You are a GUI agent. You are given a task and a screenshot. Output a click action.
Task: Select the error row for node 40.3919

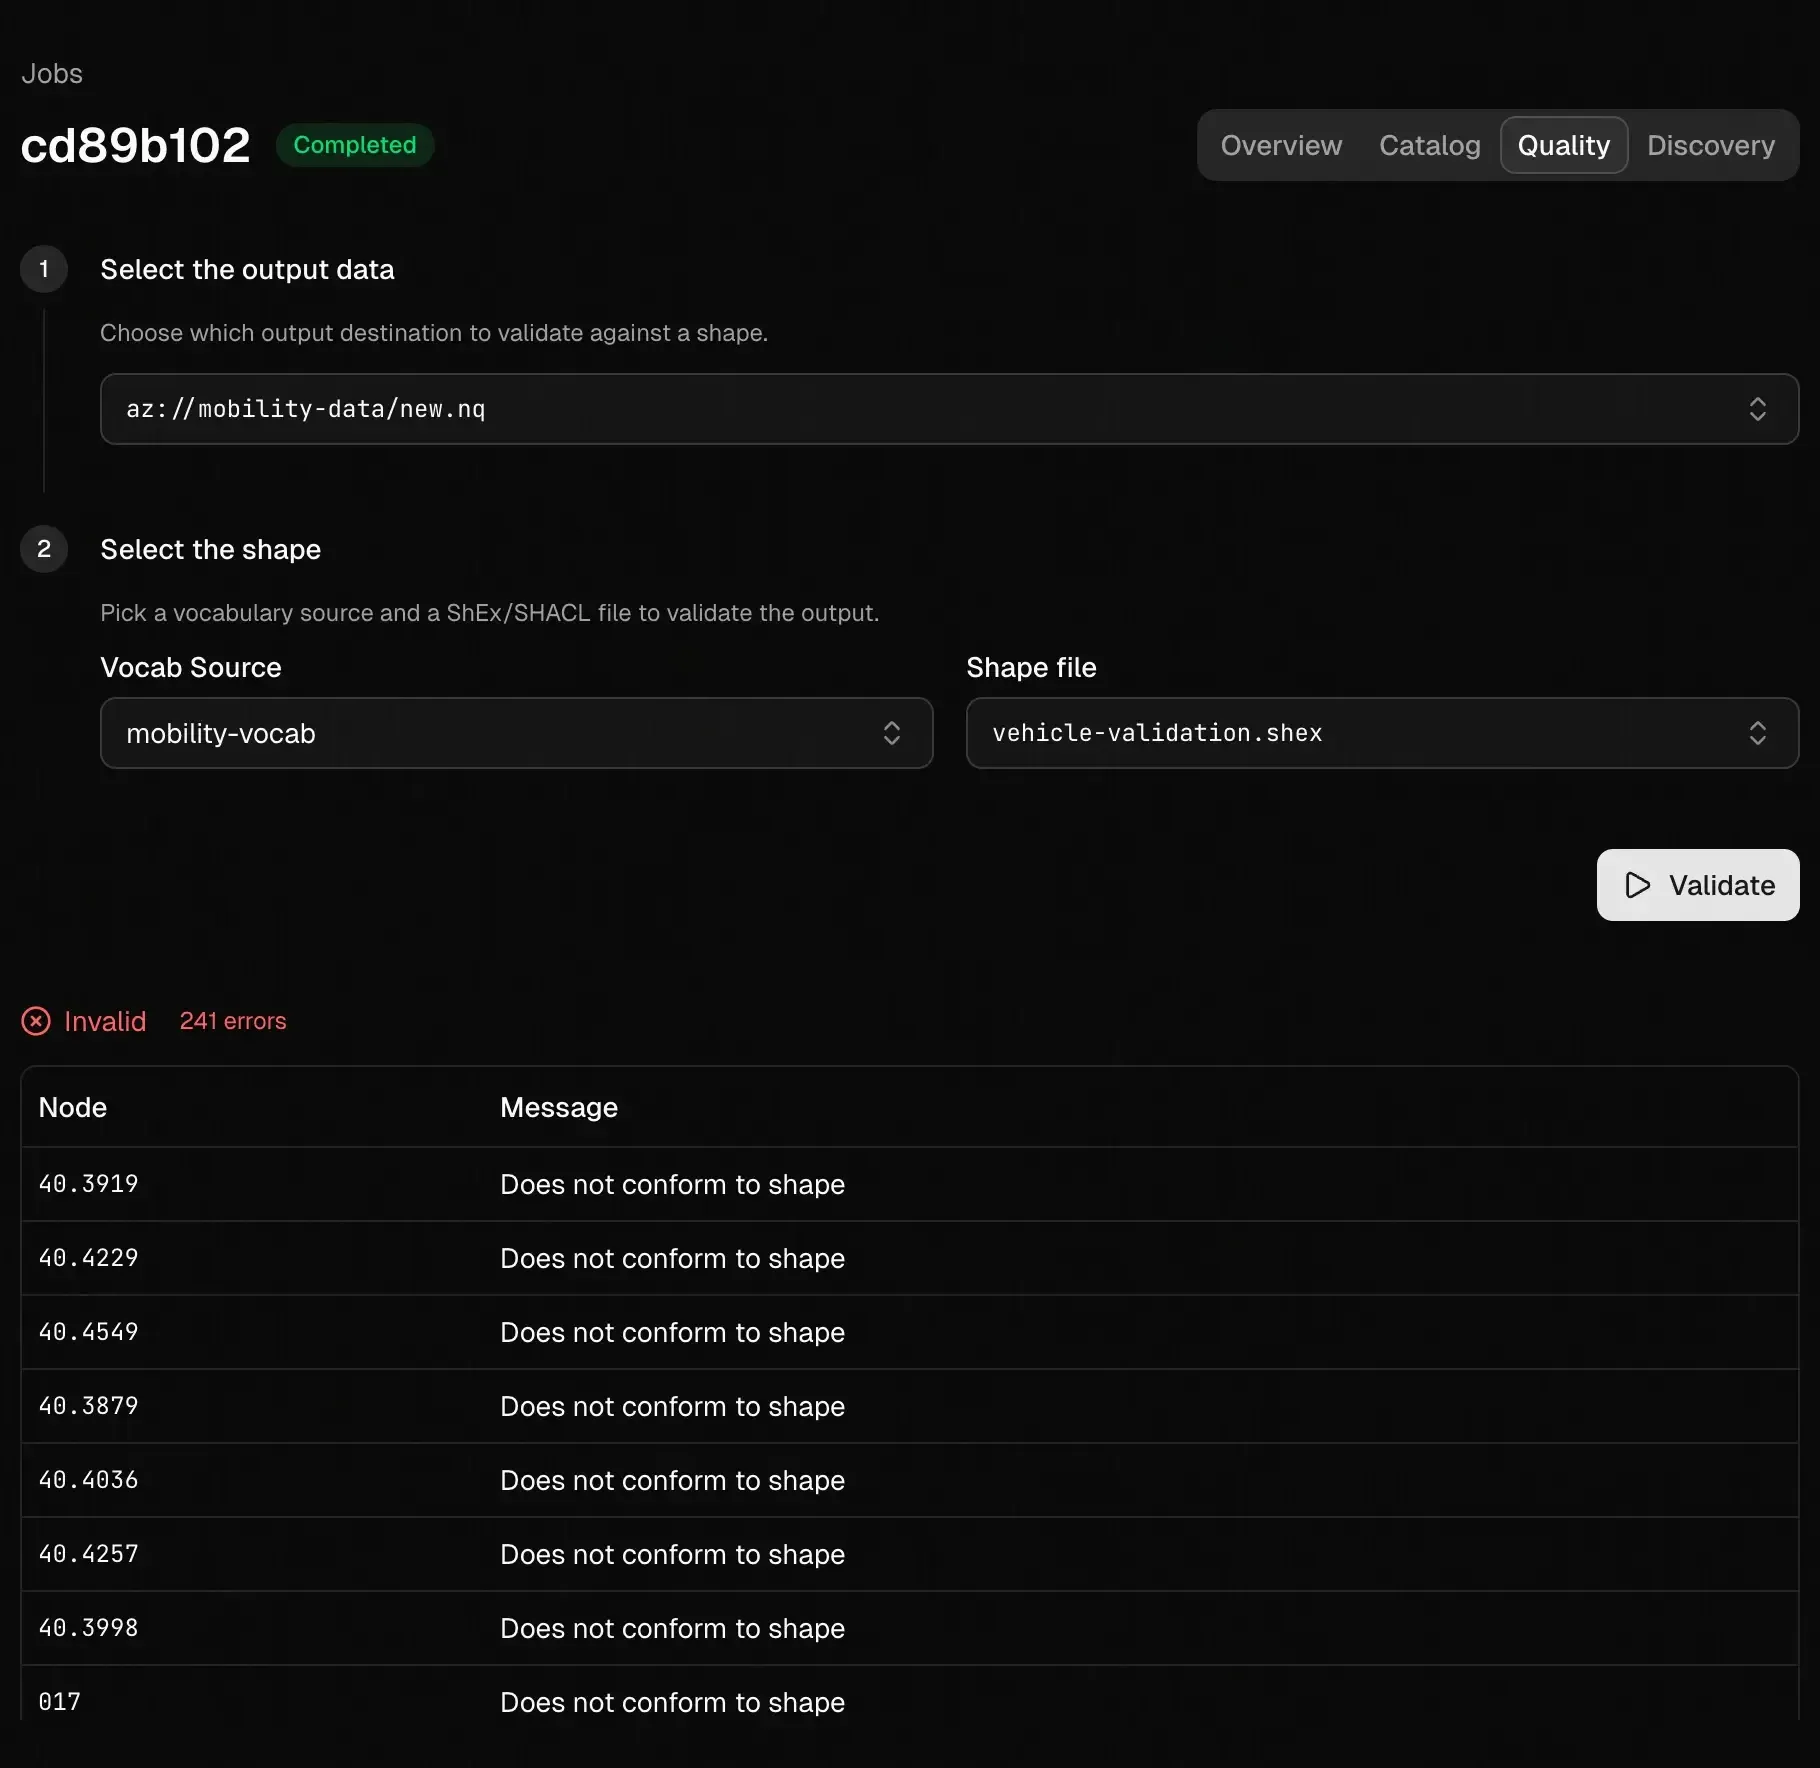[x=908, y=1184]
